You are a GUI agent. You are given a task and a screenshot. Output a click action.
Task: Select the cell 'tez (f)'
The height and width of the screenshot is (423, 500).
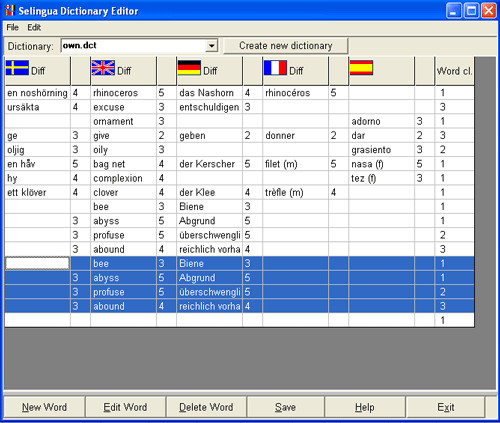pyautogui.click(x=381, y=178)
